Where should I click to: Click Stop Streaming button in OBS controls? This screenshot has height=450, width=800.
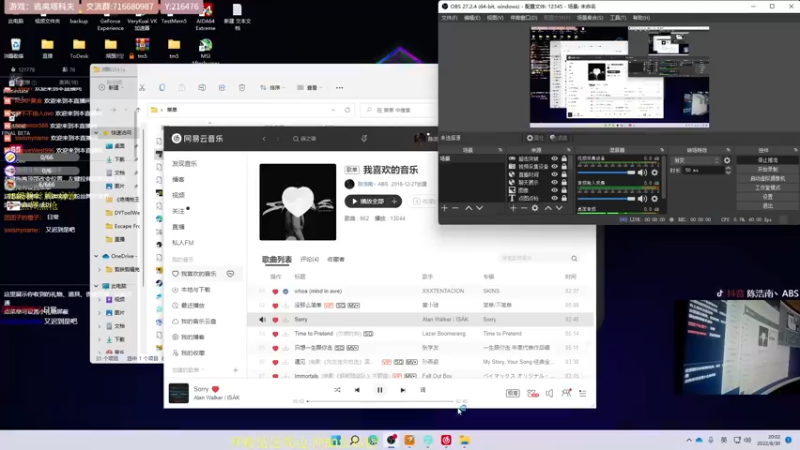(767, 160)
